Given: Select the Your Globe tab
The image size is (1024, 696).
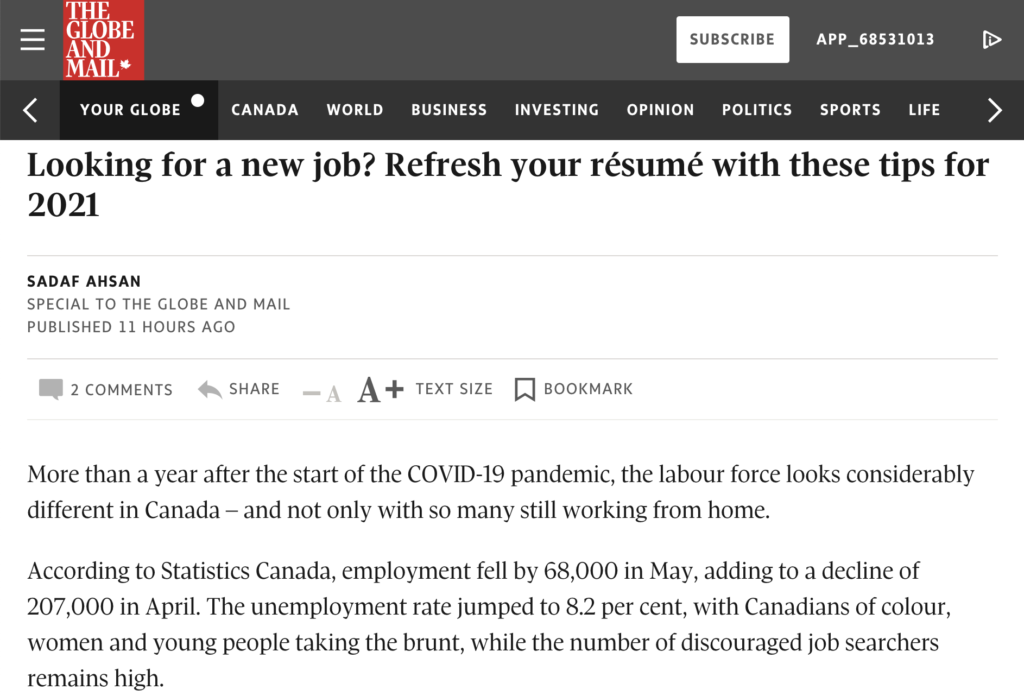Looking at the screenshot, I should [x=131, y=110].
